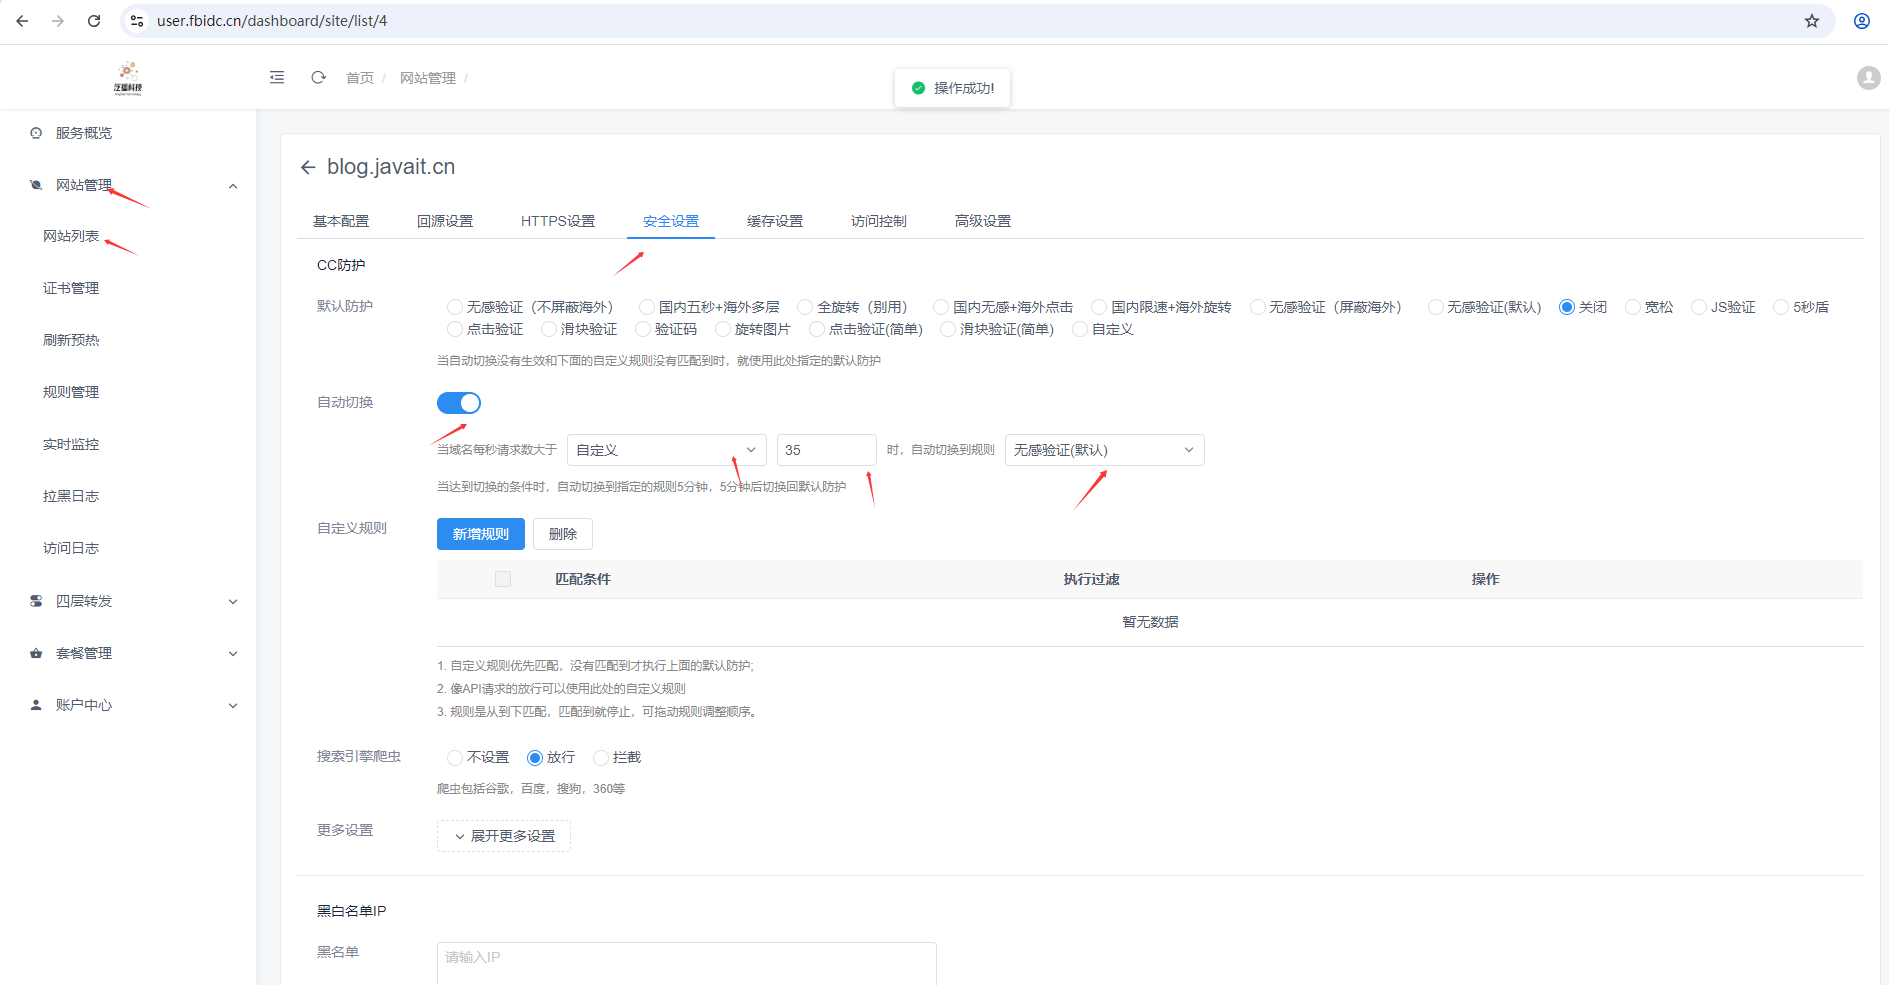Click the 四层转发 sidebar icon

pos(36,601)
